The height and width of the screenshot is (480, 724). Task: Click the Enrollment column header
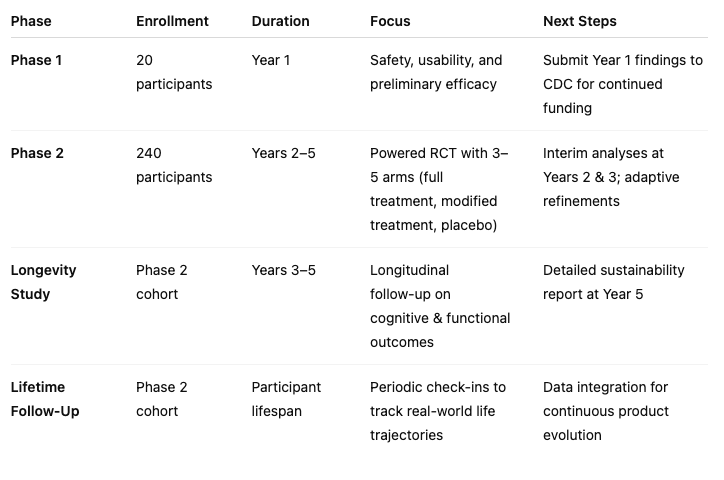(172, 21)
